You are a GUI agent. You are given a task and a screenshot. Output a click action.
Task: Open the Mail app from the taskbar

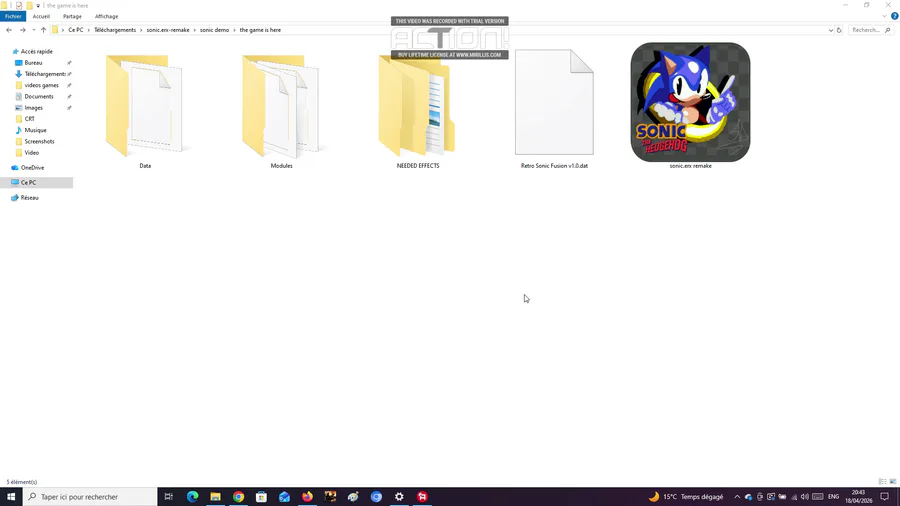coord(284,497)
